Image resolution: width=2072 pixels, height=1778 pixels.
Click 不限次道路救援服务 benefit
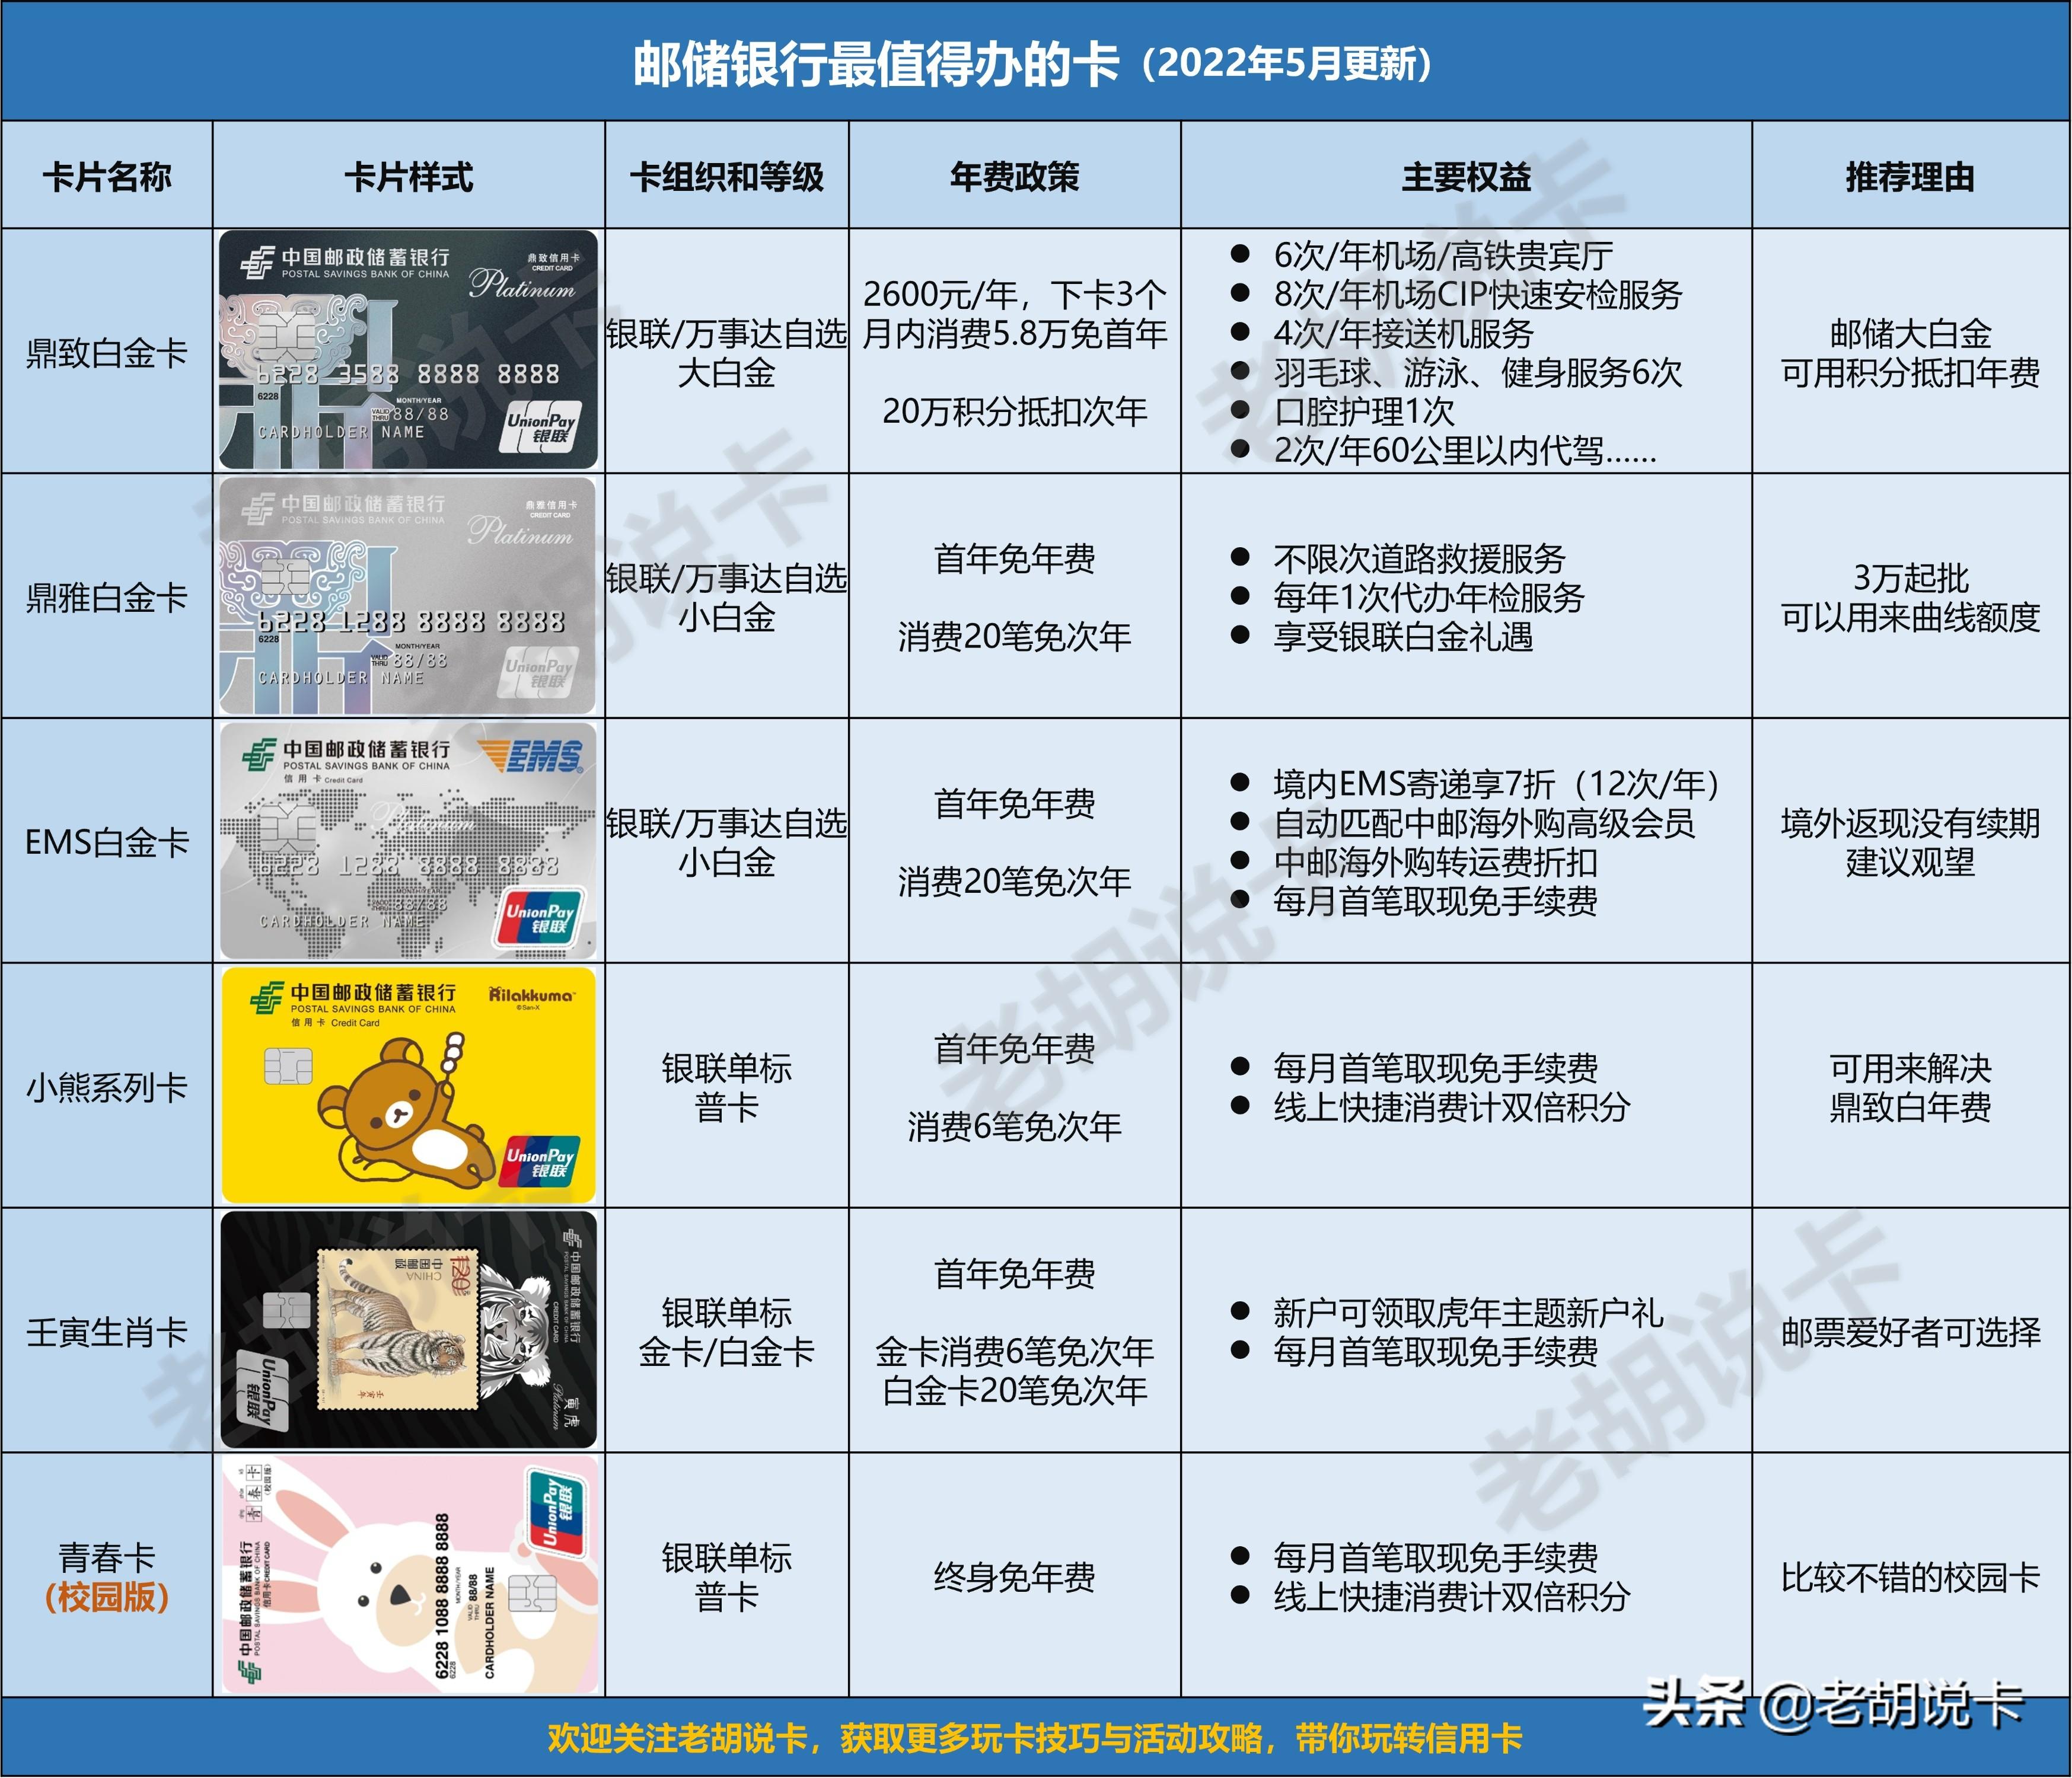pyautogui.click(x=1419, y=558)
